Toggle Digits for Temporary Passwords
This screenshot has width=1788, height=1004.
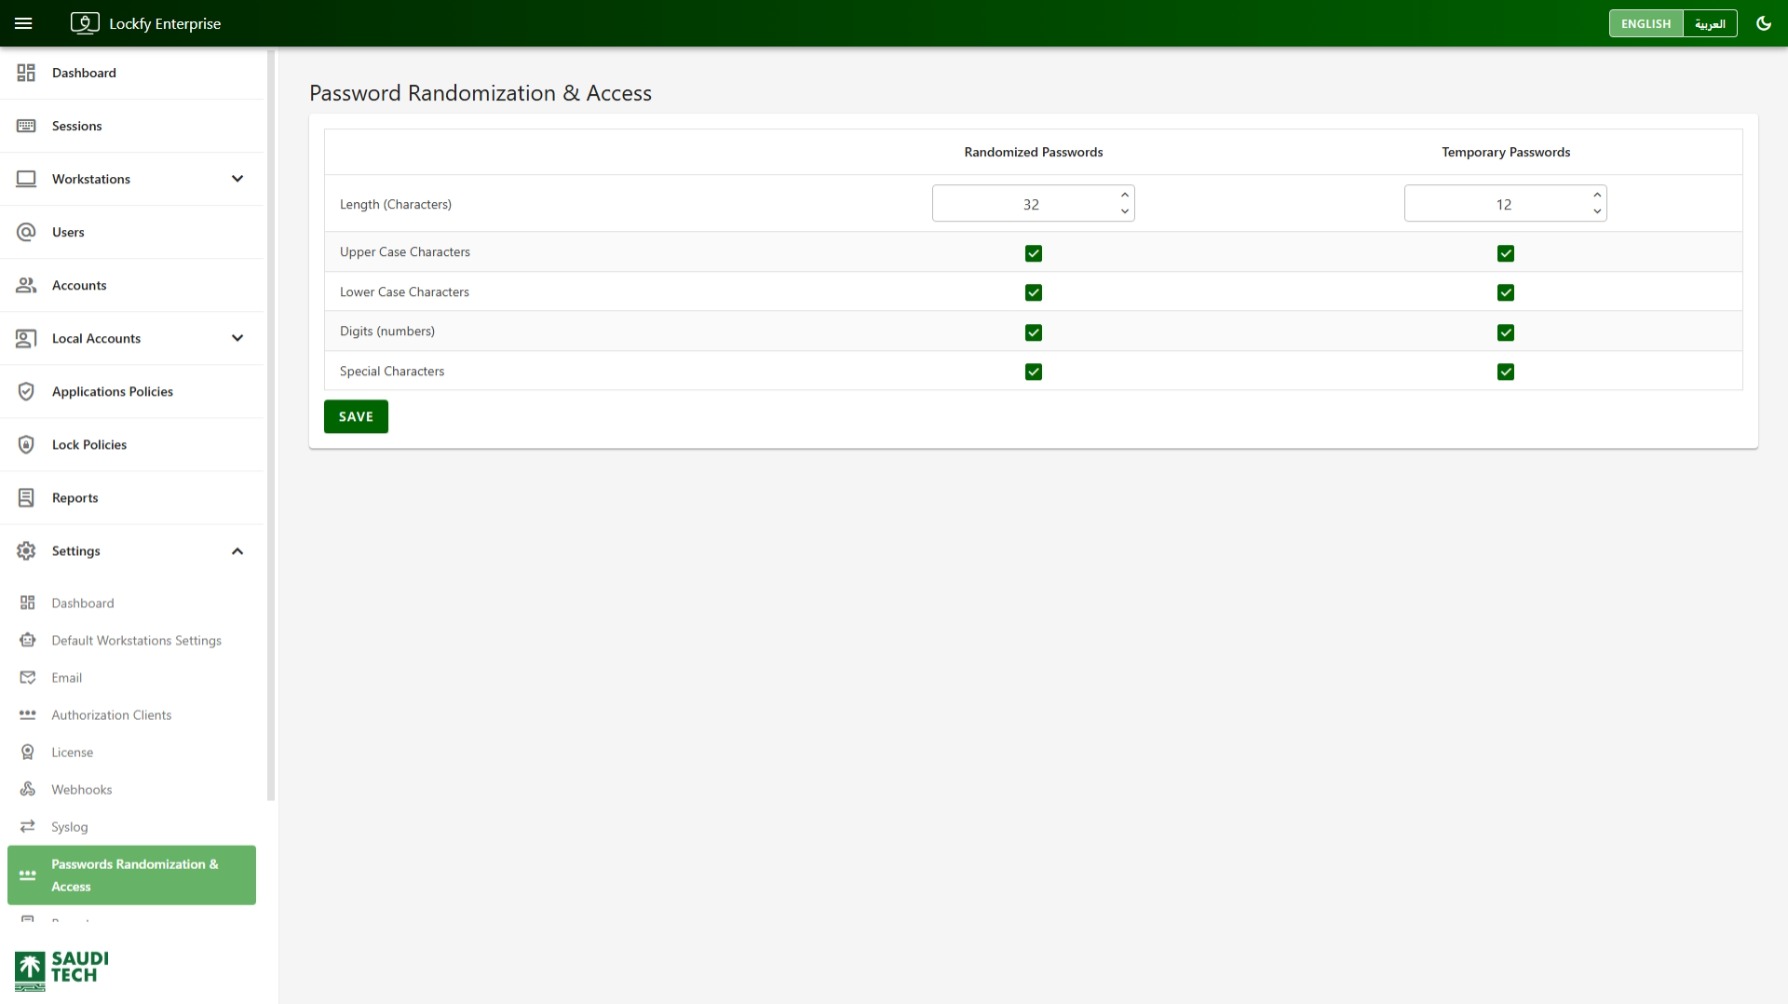coord(1505,332)
